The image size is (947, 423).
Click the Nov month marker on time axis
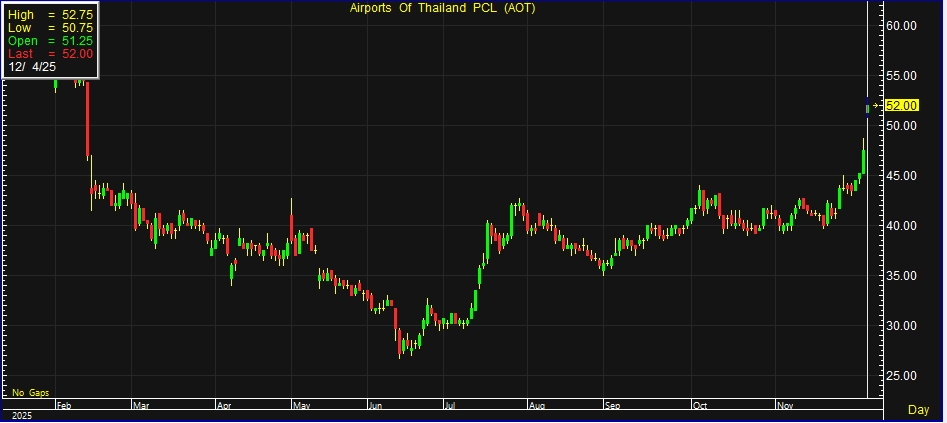click(784, 406)
